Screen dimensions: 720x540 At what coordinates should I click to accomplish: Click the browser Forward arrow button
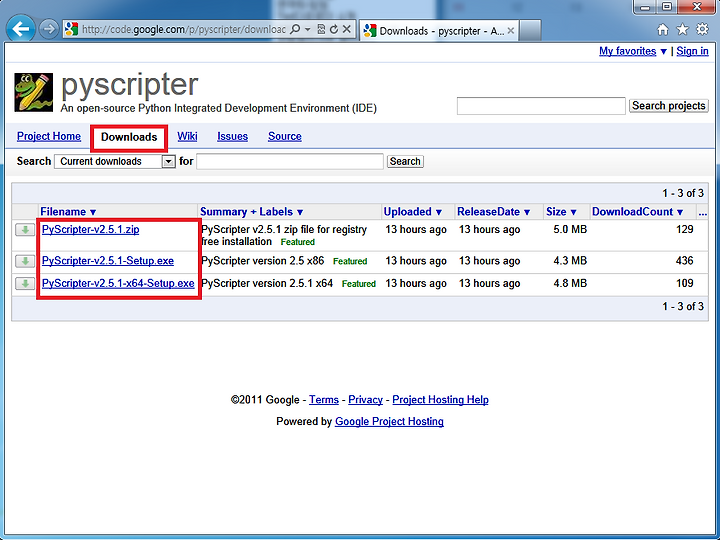[49, 29]
